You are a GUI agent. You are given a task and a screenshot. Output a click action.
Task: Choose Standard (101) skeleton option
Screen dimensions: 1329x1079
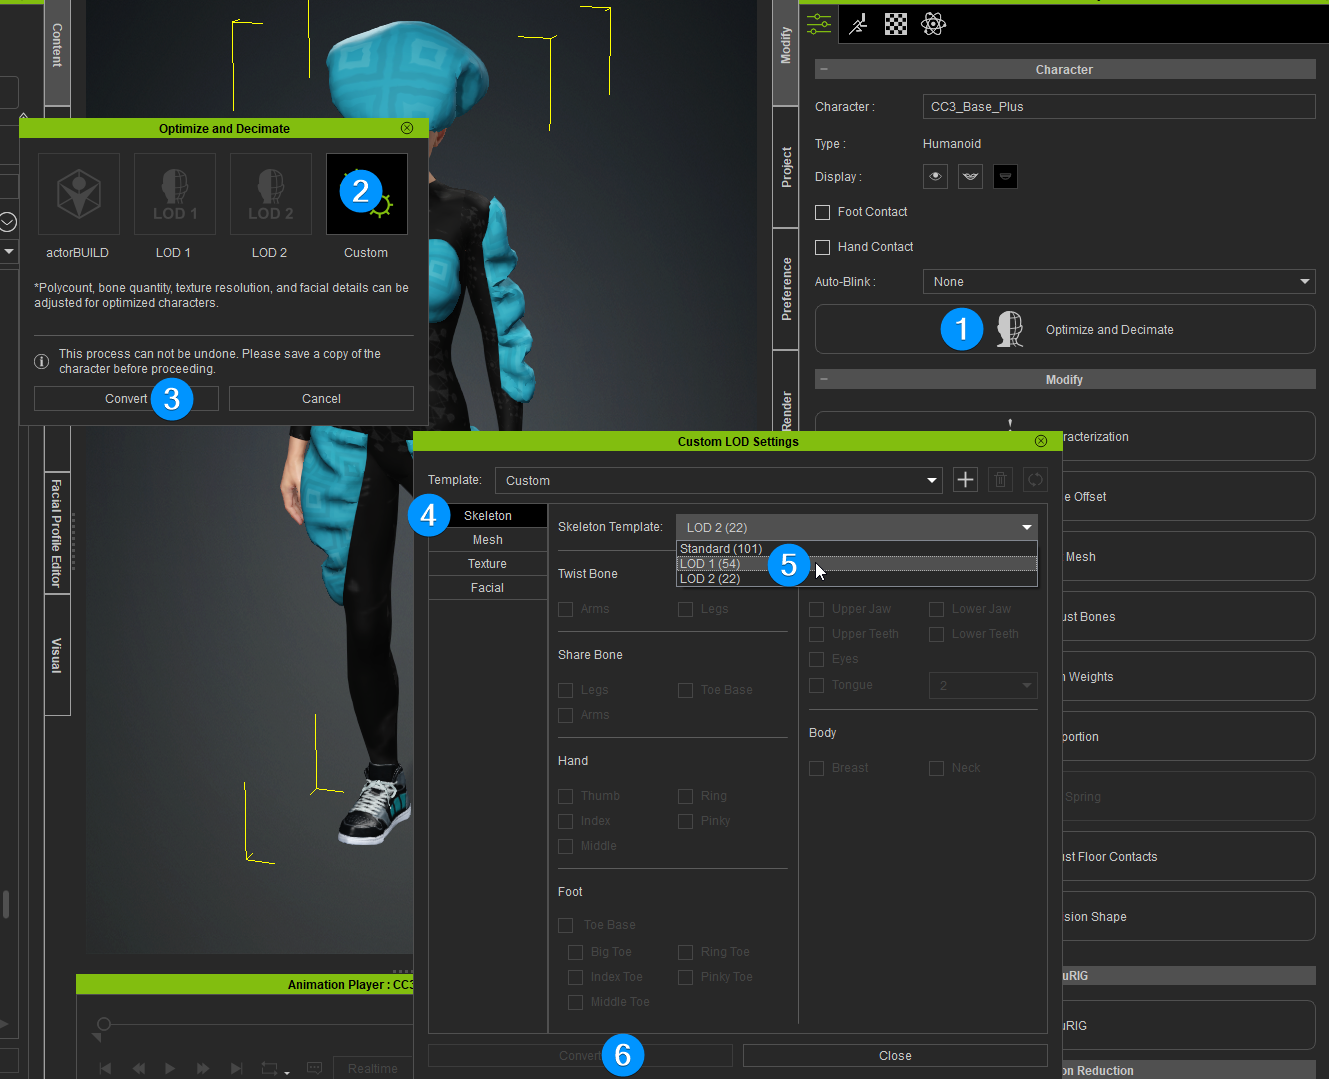[x=856, y=549]
